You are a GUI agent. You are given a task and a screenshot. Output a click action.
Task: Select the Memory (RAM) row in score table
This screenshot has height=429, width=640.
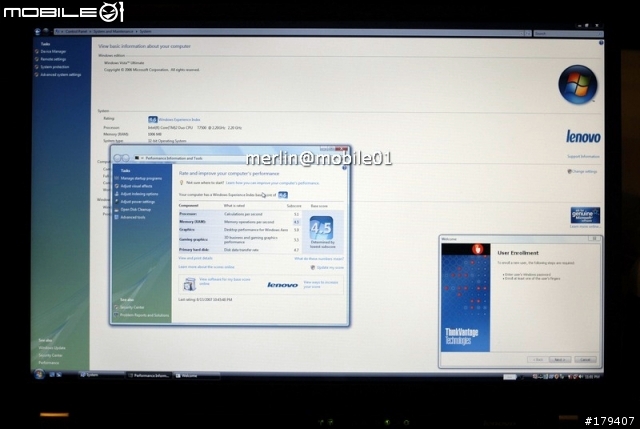pos(240,222)
